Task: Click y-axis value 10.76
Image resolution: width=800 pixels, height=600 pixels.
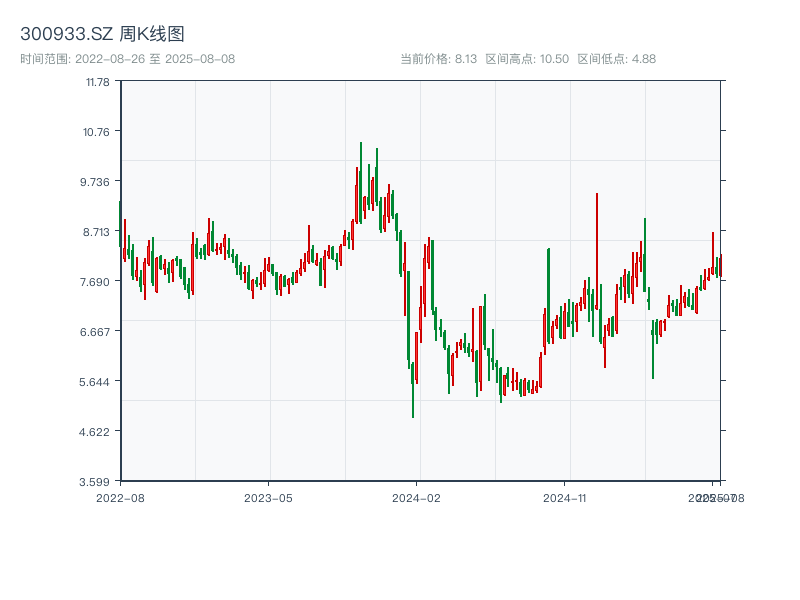Action: pyautogui.click(x=96, y=132)
